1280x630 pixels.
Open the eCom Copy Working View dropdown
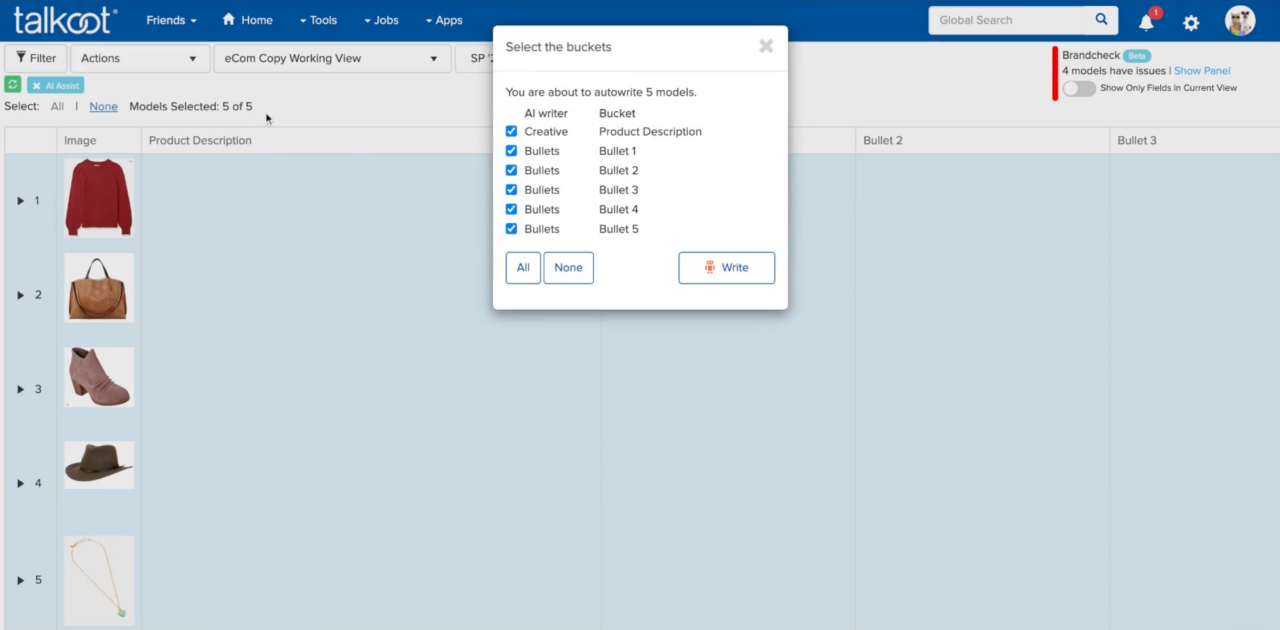tap(331, 58)
